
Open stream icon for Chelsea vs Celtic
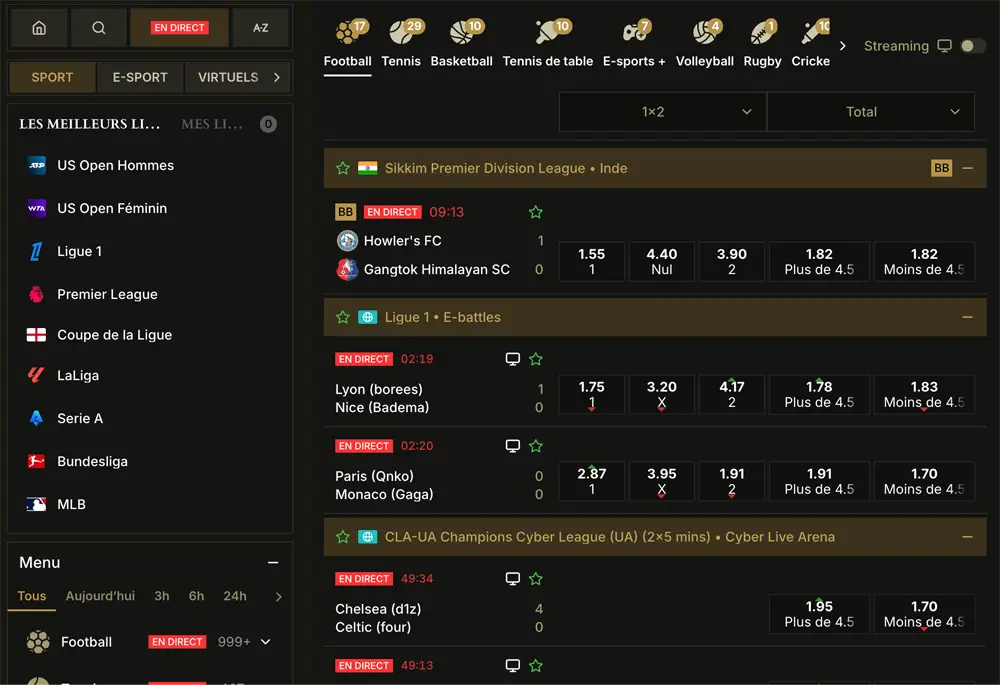(x=512, y=578)
